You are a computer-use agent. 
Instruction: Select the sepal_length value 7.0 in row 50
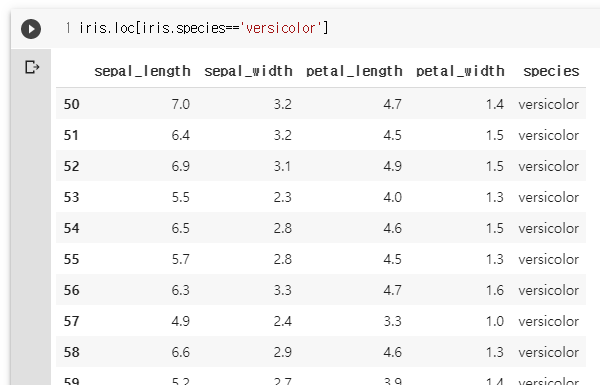click(181, 104)
